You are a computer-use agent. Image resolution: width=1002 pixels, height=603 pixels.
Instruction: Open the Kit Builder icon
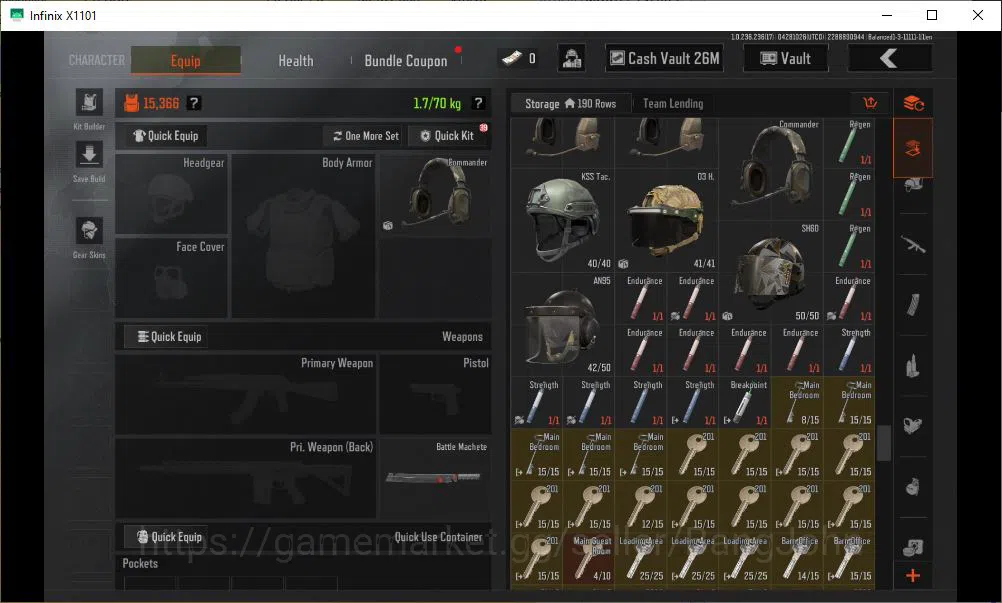tap(89, 103)
